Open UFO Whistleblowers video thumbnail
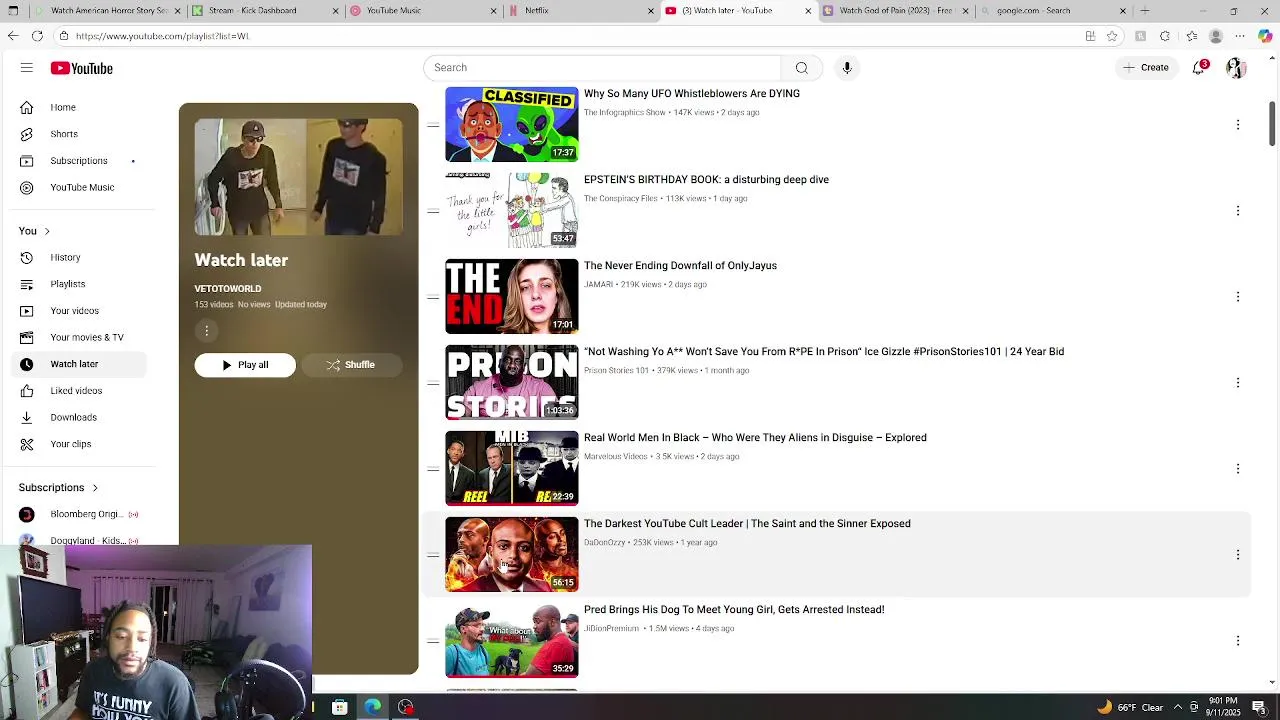1280x720 pixels. tap(512, 125)
